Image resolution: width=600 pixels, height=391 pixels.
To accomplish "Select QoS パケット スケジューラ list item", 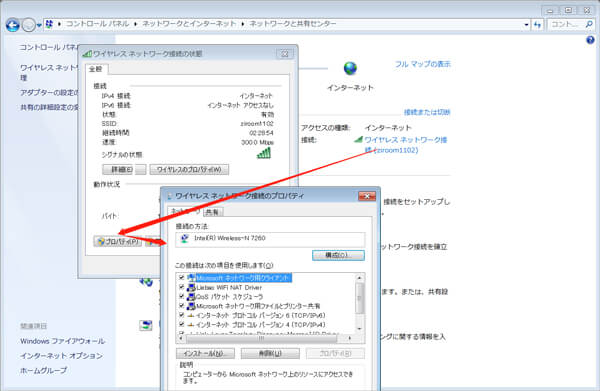I will click(x=230, y=297).
